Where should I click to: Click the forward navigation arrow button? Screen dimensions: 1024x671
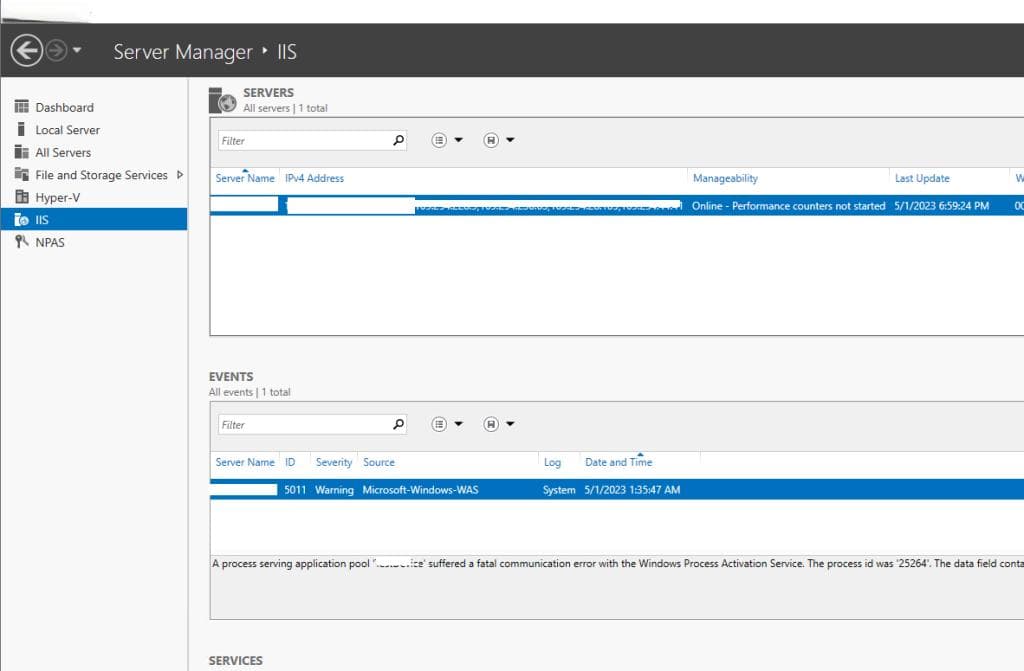pos(57,50)
